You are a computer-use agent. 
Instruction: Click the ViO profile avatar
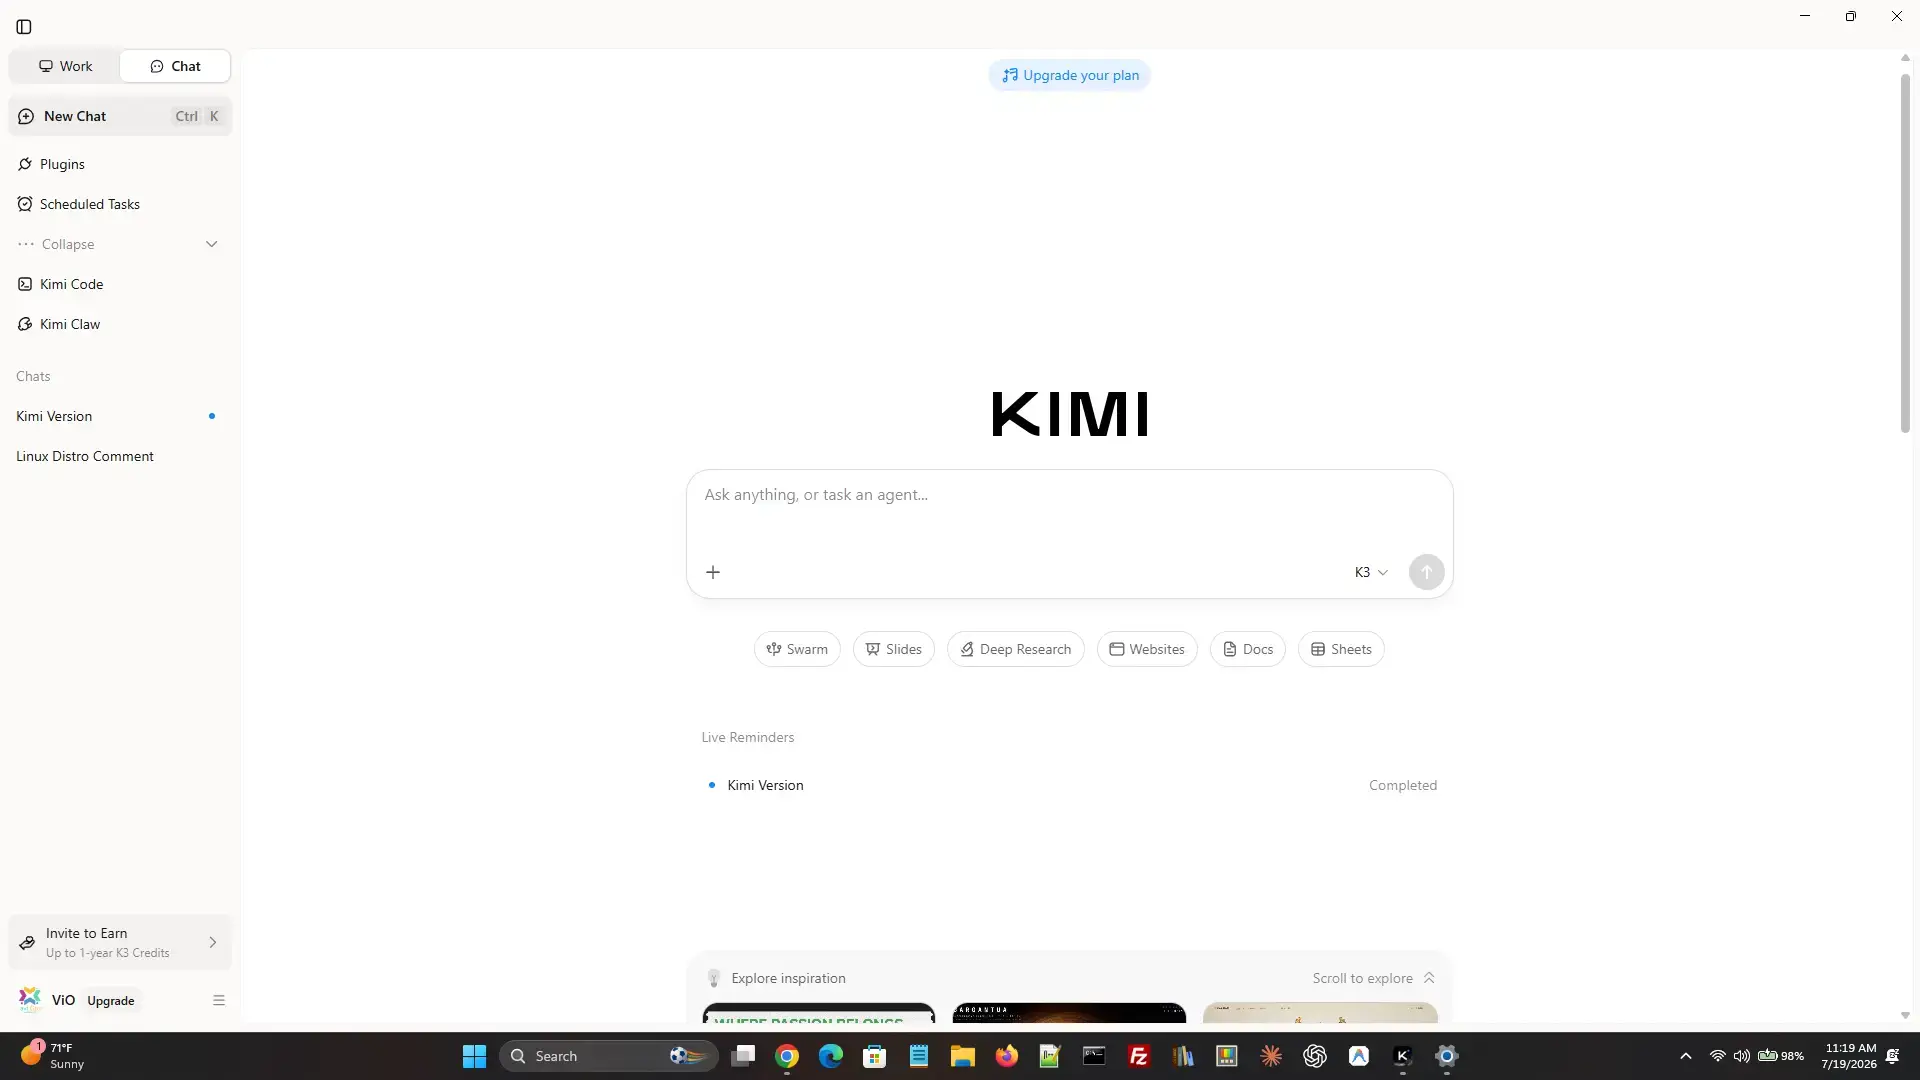click(30, 999)
